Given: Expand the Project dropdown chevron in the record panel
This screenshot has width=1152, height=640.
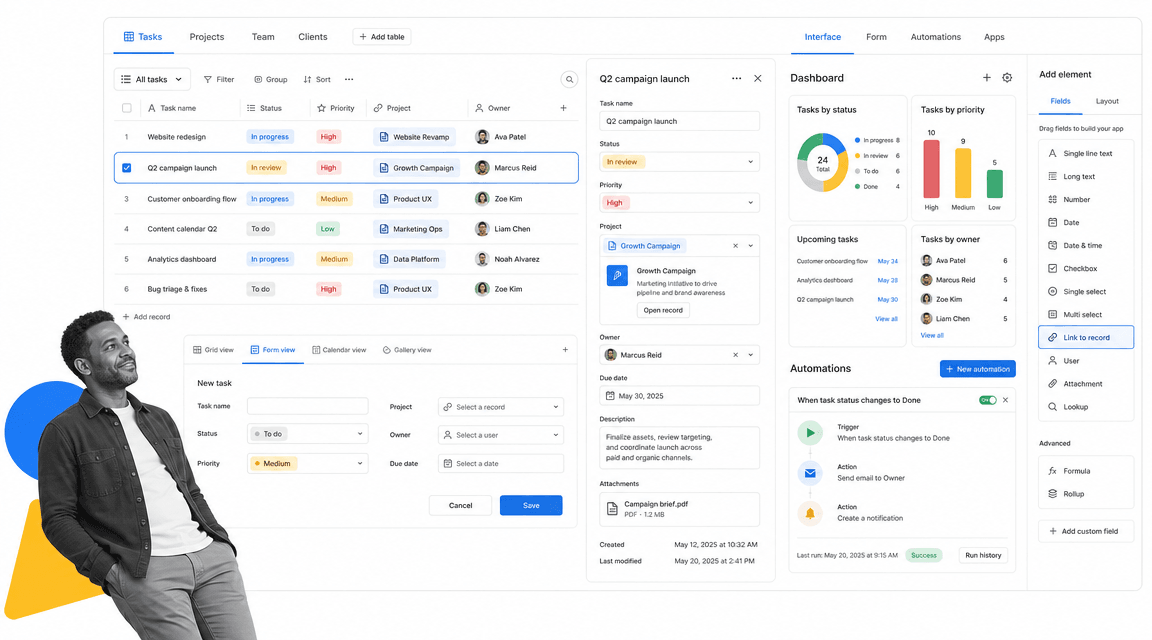Looking at the screenshot, I should tap(750, 246).
